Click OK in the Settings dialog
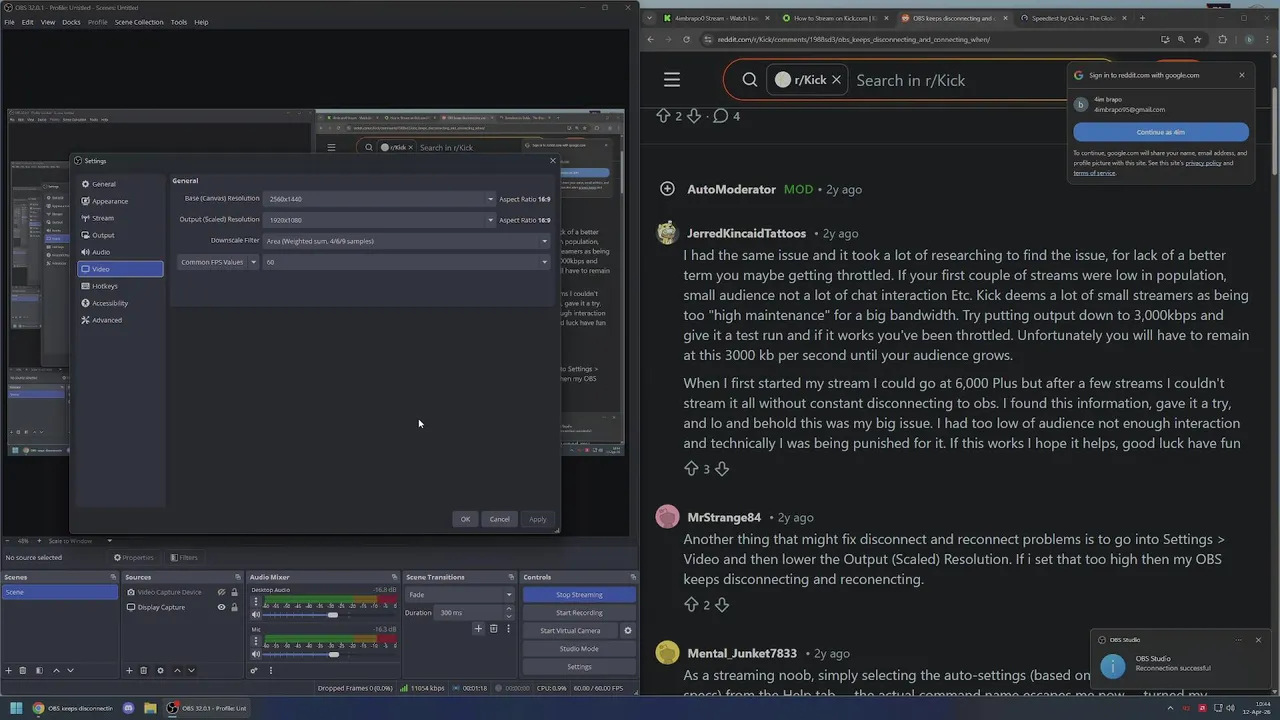The height and width of the screenshot is (720, 1280). pyautogui.click(x=465, y=519)
